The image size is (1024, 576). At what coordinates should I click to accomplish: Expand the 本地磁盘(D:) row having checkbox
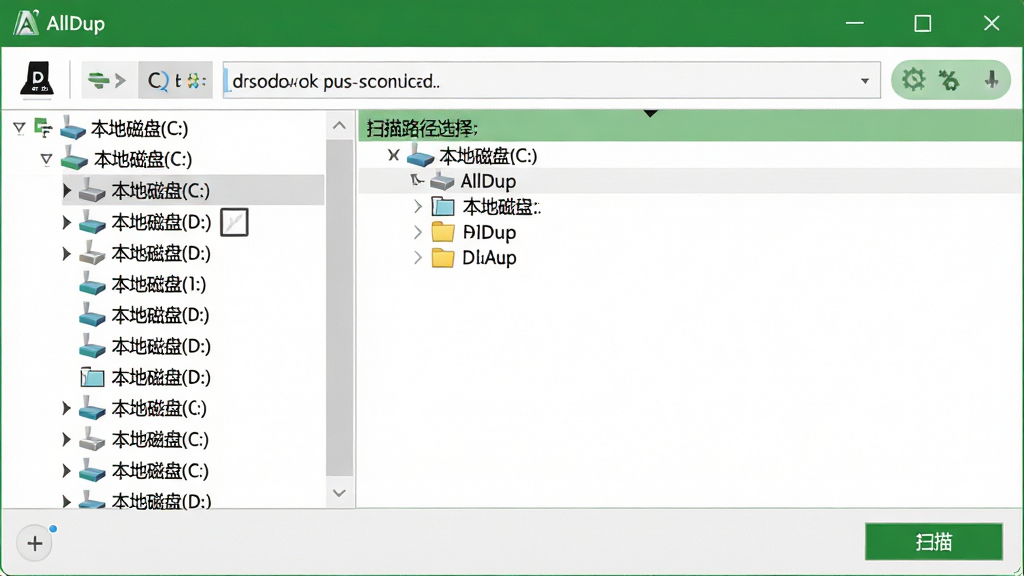click(67, 222)
